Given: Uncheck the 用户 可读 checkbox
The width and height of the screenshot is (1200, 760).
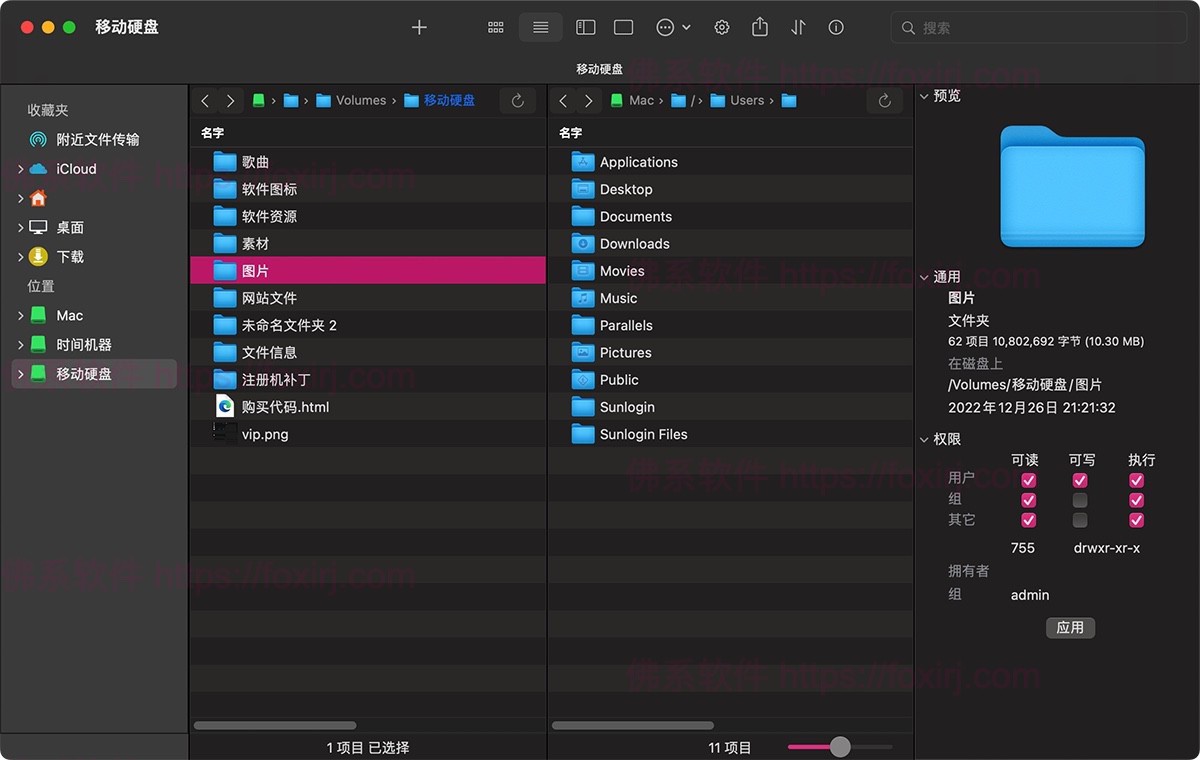Looking at the screenshot, I should [1028, 480].
